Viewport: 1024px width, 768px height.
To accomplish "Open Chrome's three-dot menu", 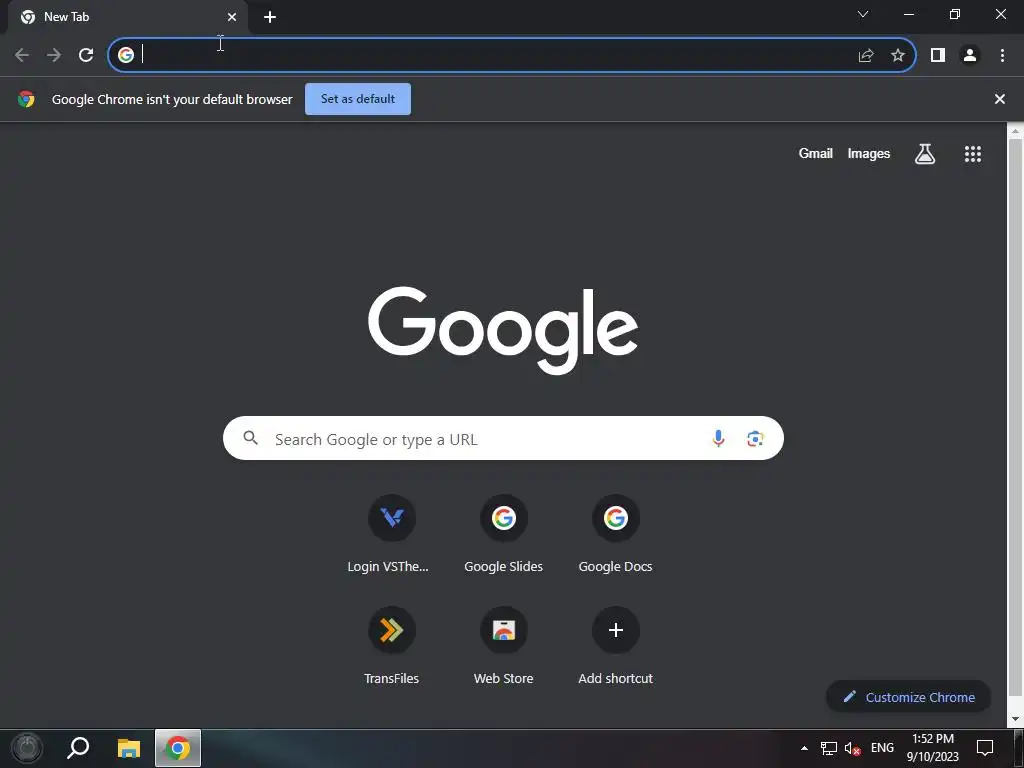I will pyautogui.click(x=1002, y=55).
